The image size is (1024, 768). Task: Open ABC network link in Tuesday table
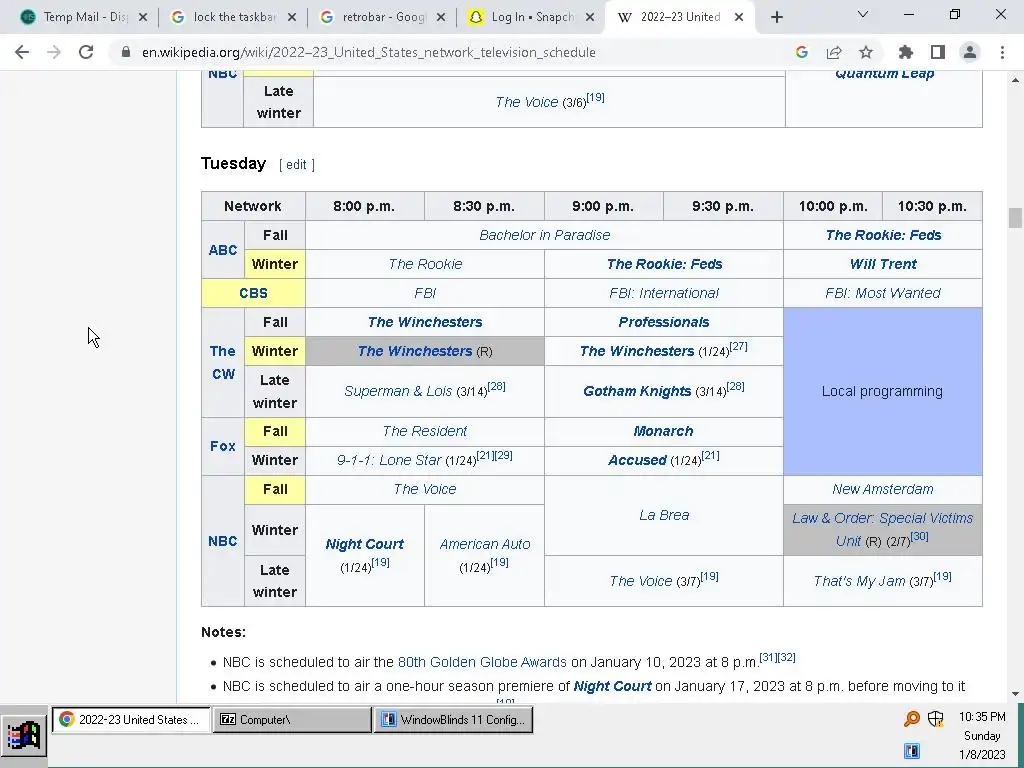223,250
